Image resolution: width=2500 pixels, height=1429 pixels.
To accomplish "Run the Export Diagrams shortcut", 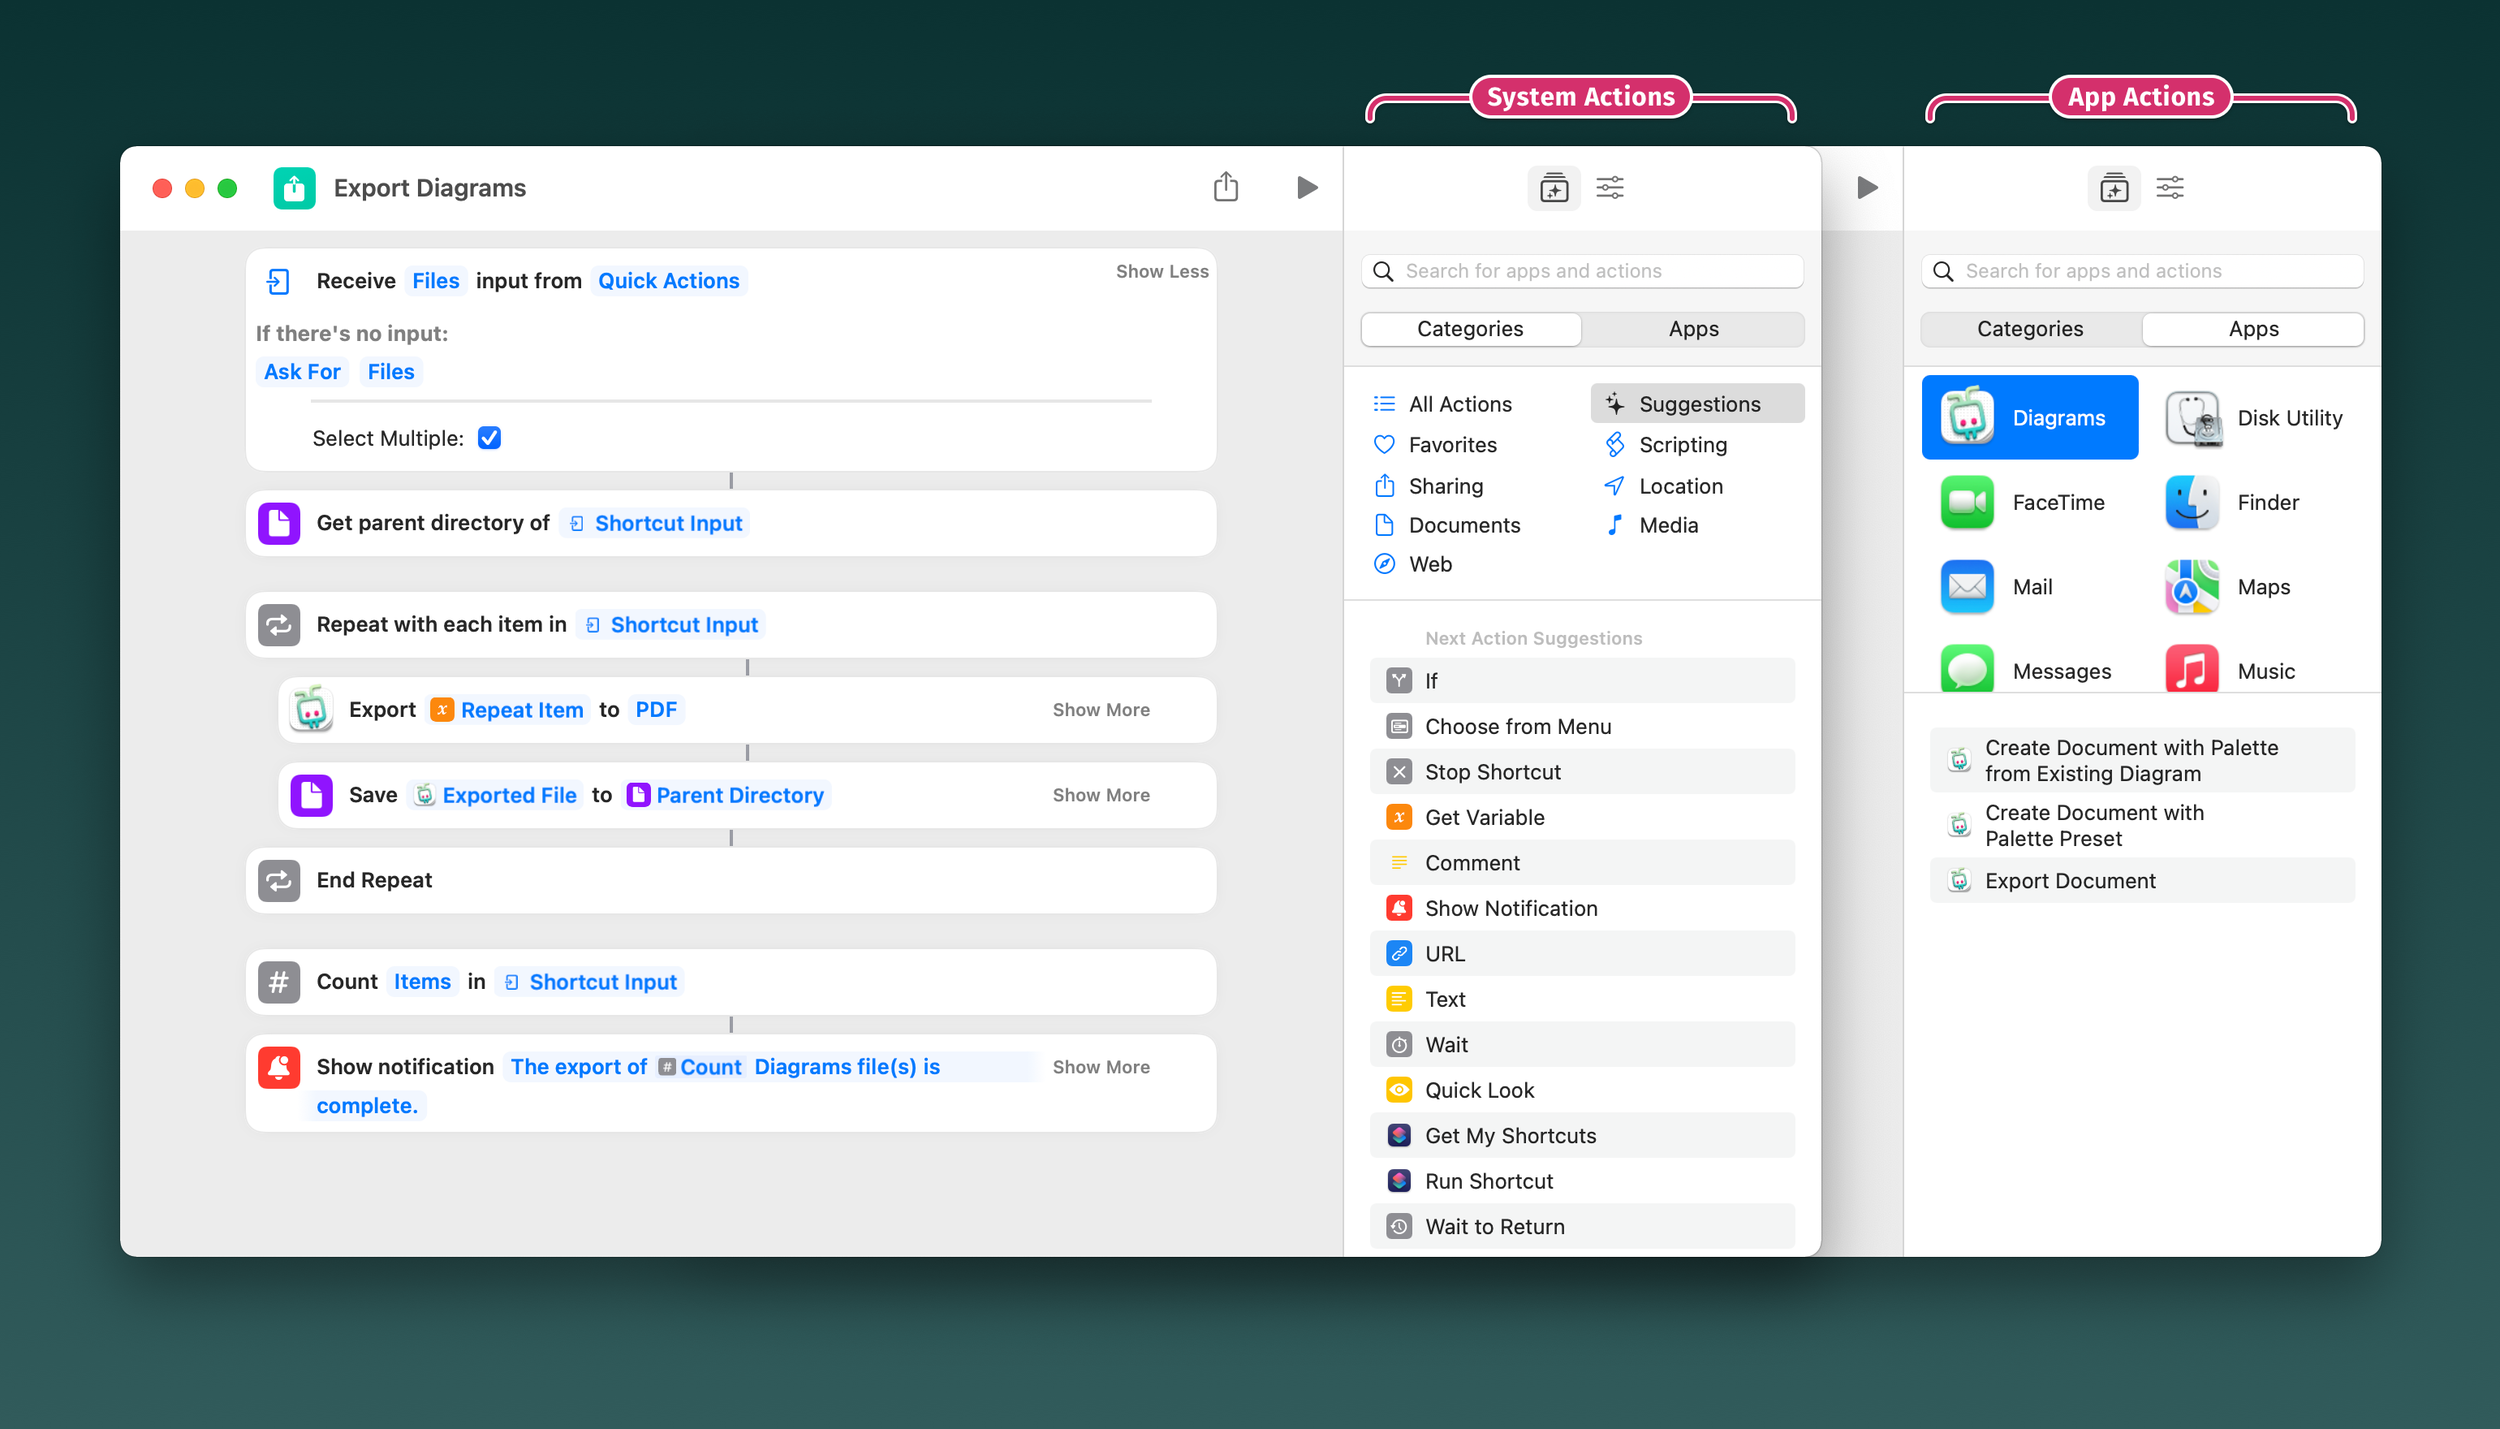I will coord(1306,187).
